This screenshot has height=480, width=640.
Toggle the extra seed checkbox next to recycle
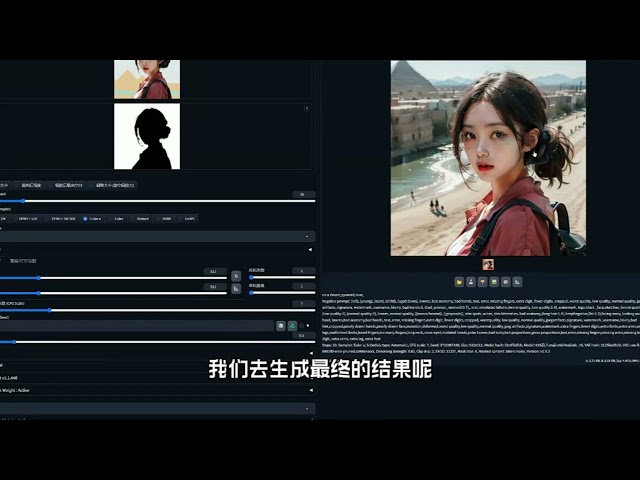[x=302, y=326]
